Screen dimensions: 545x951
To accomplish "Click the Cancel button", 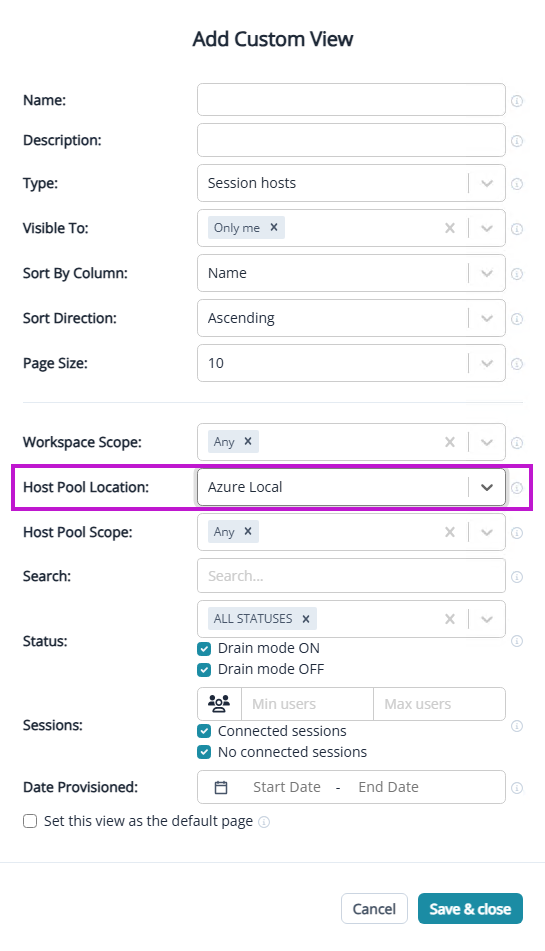I will (x=374, y=909).
